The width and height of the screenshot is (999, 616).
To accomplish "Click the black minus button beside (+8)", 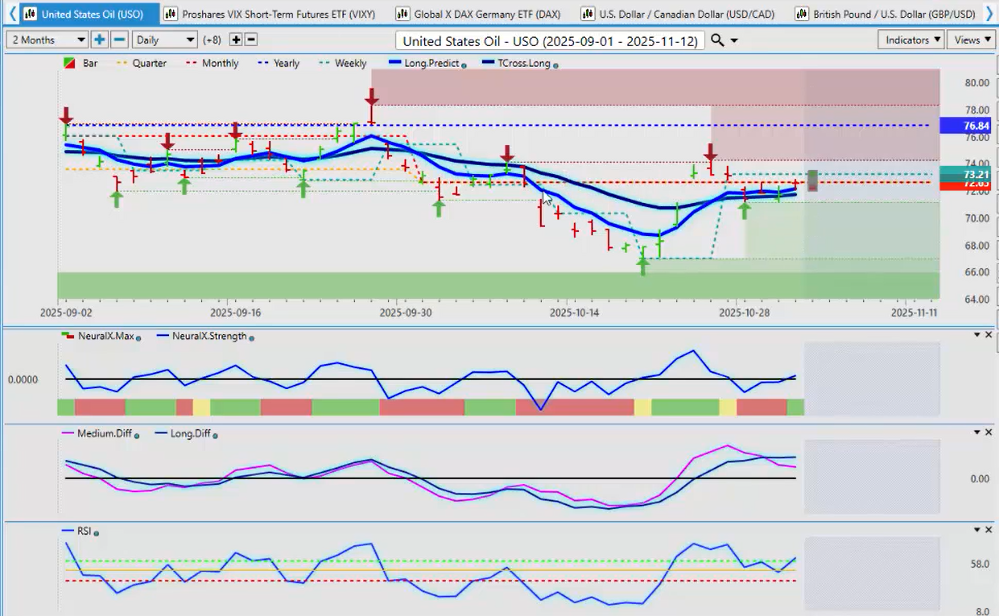I will pos(251,39).
